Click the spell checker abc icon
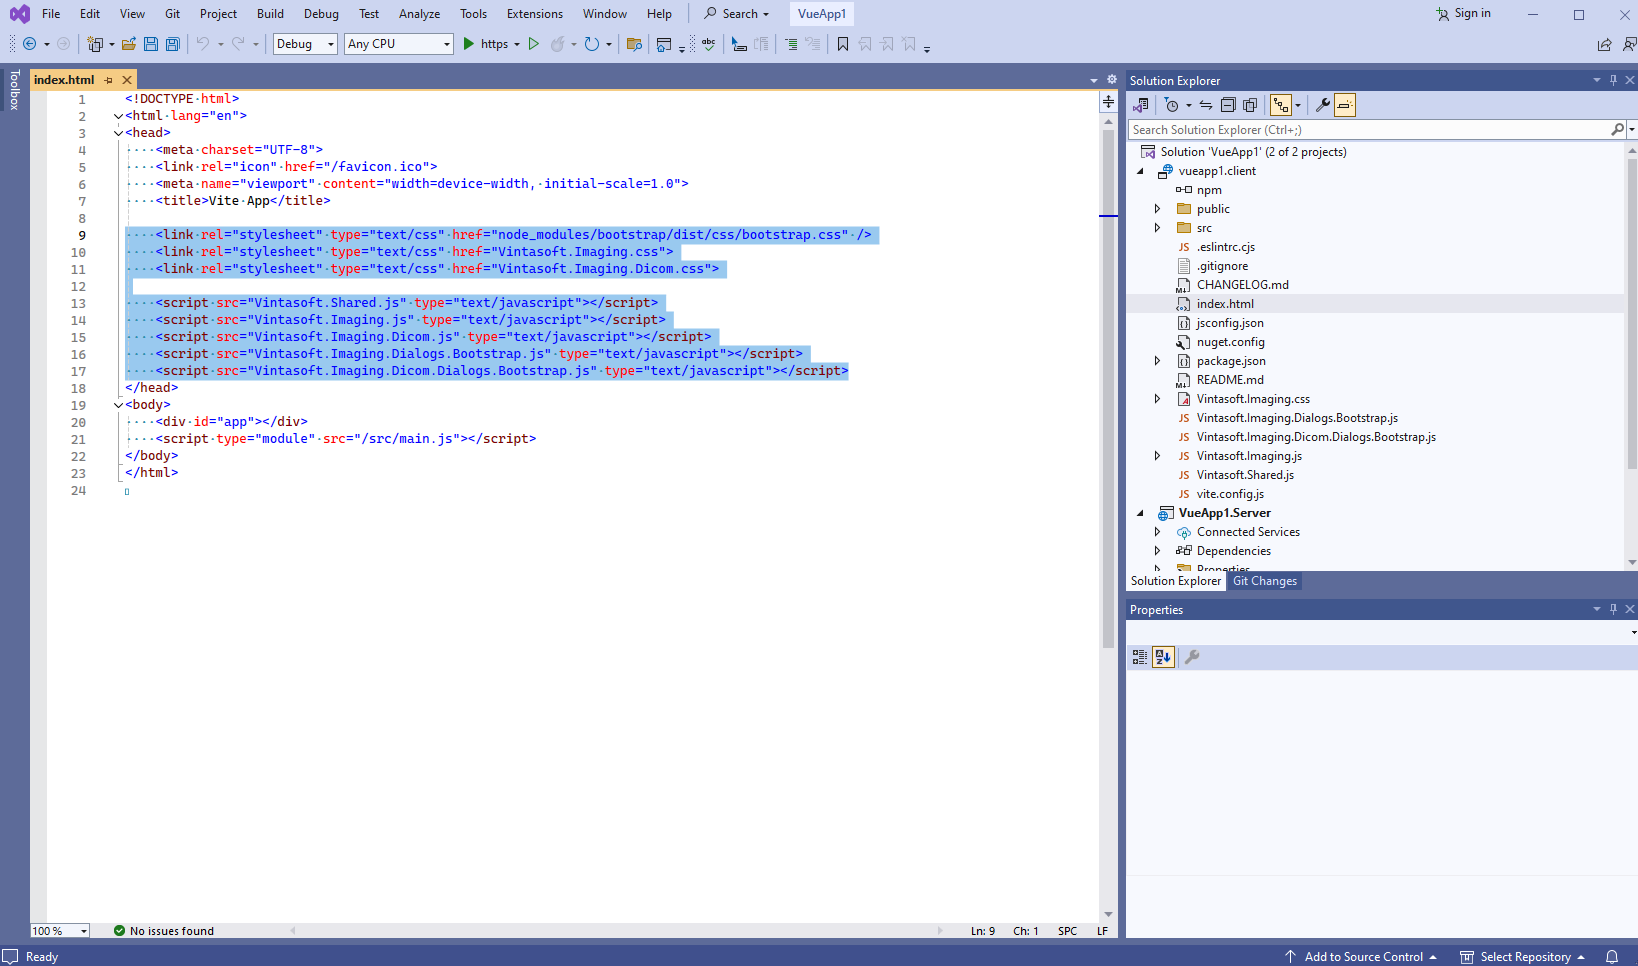The width and height of the screenshot is (1638, 966). click(x=709, y=44)
